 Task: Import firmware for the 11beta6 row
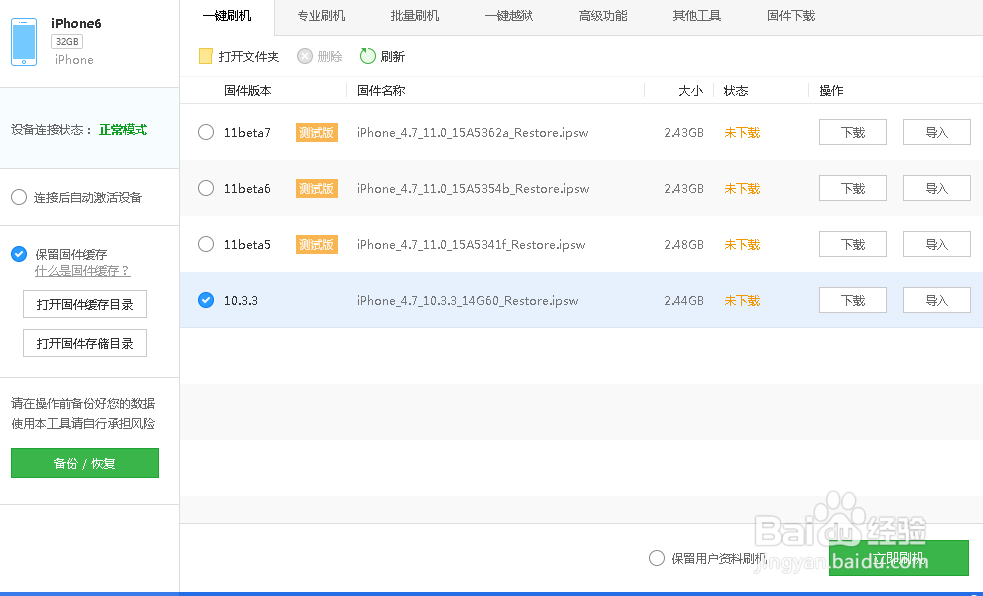[937, 188]
